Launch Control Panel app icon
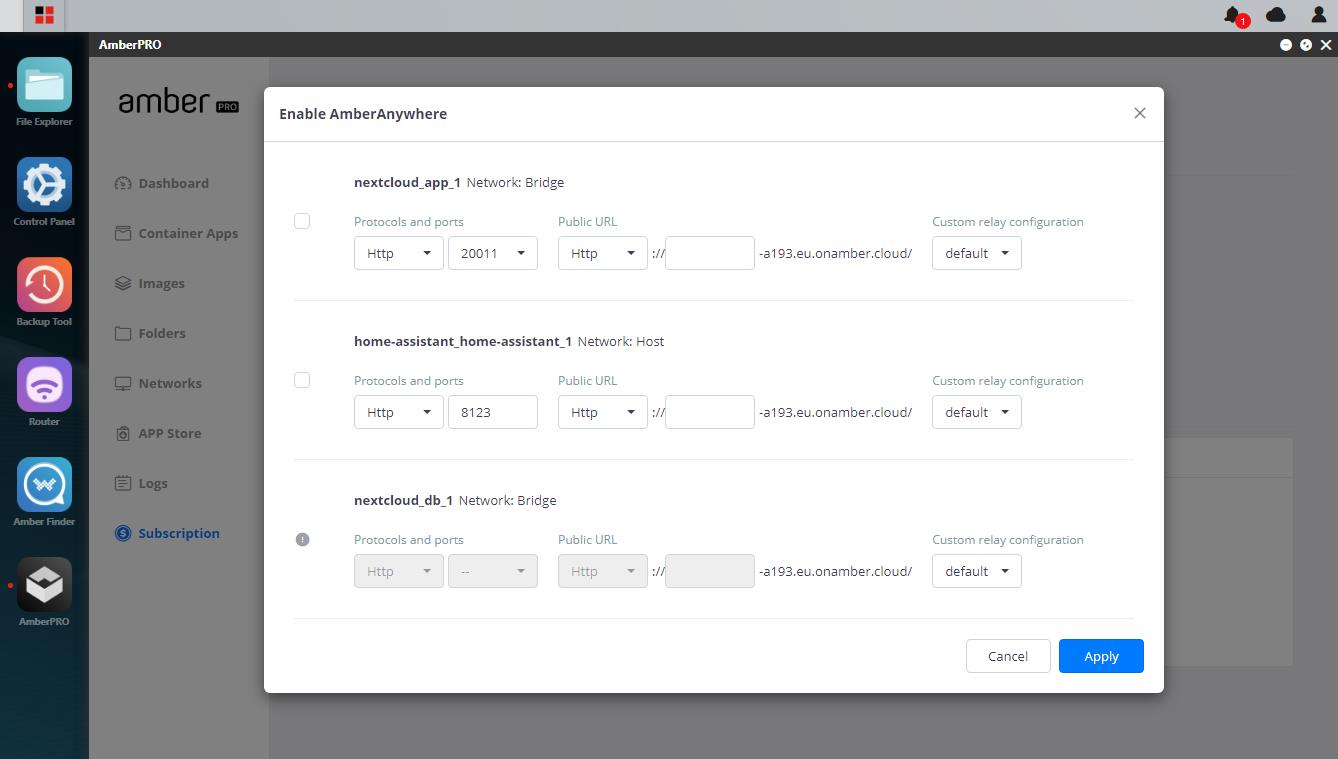 coord(44,185)
